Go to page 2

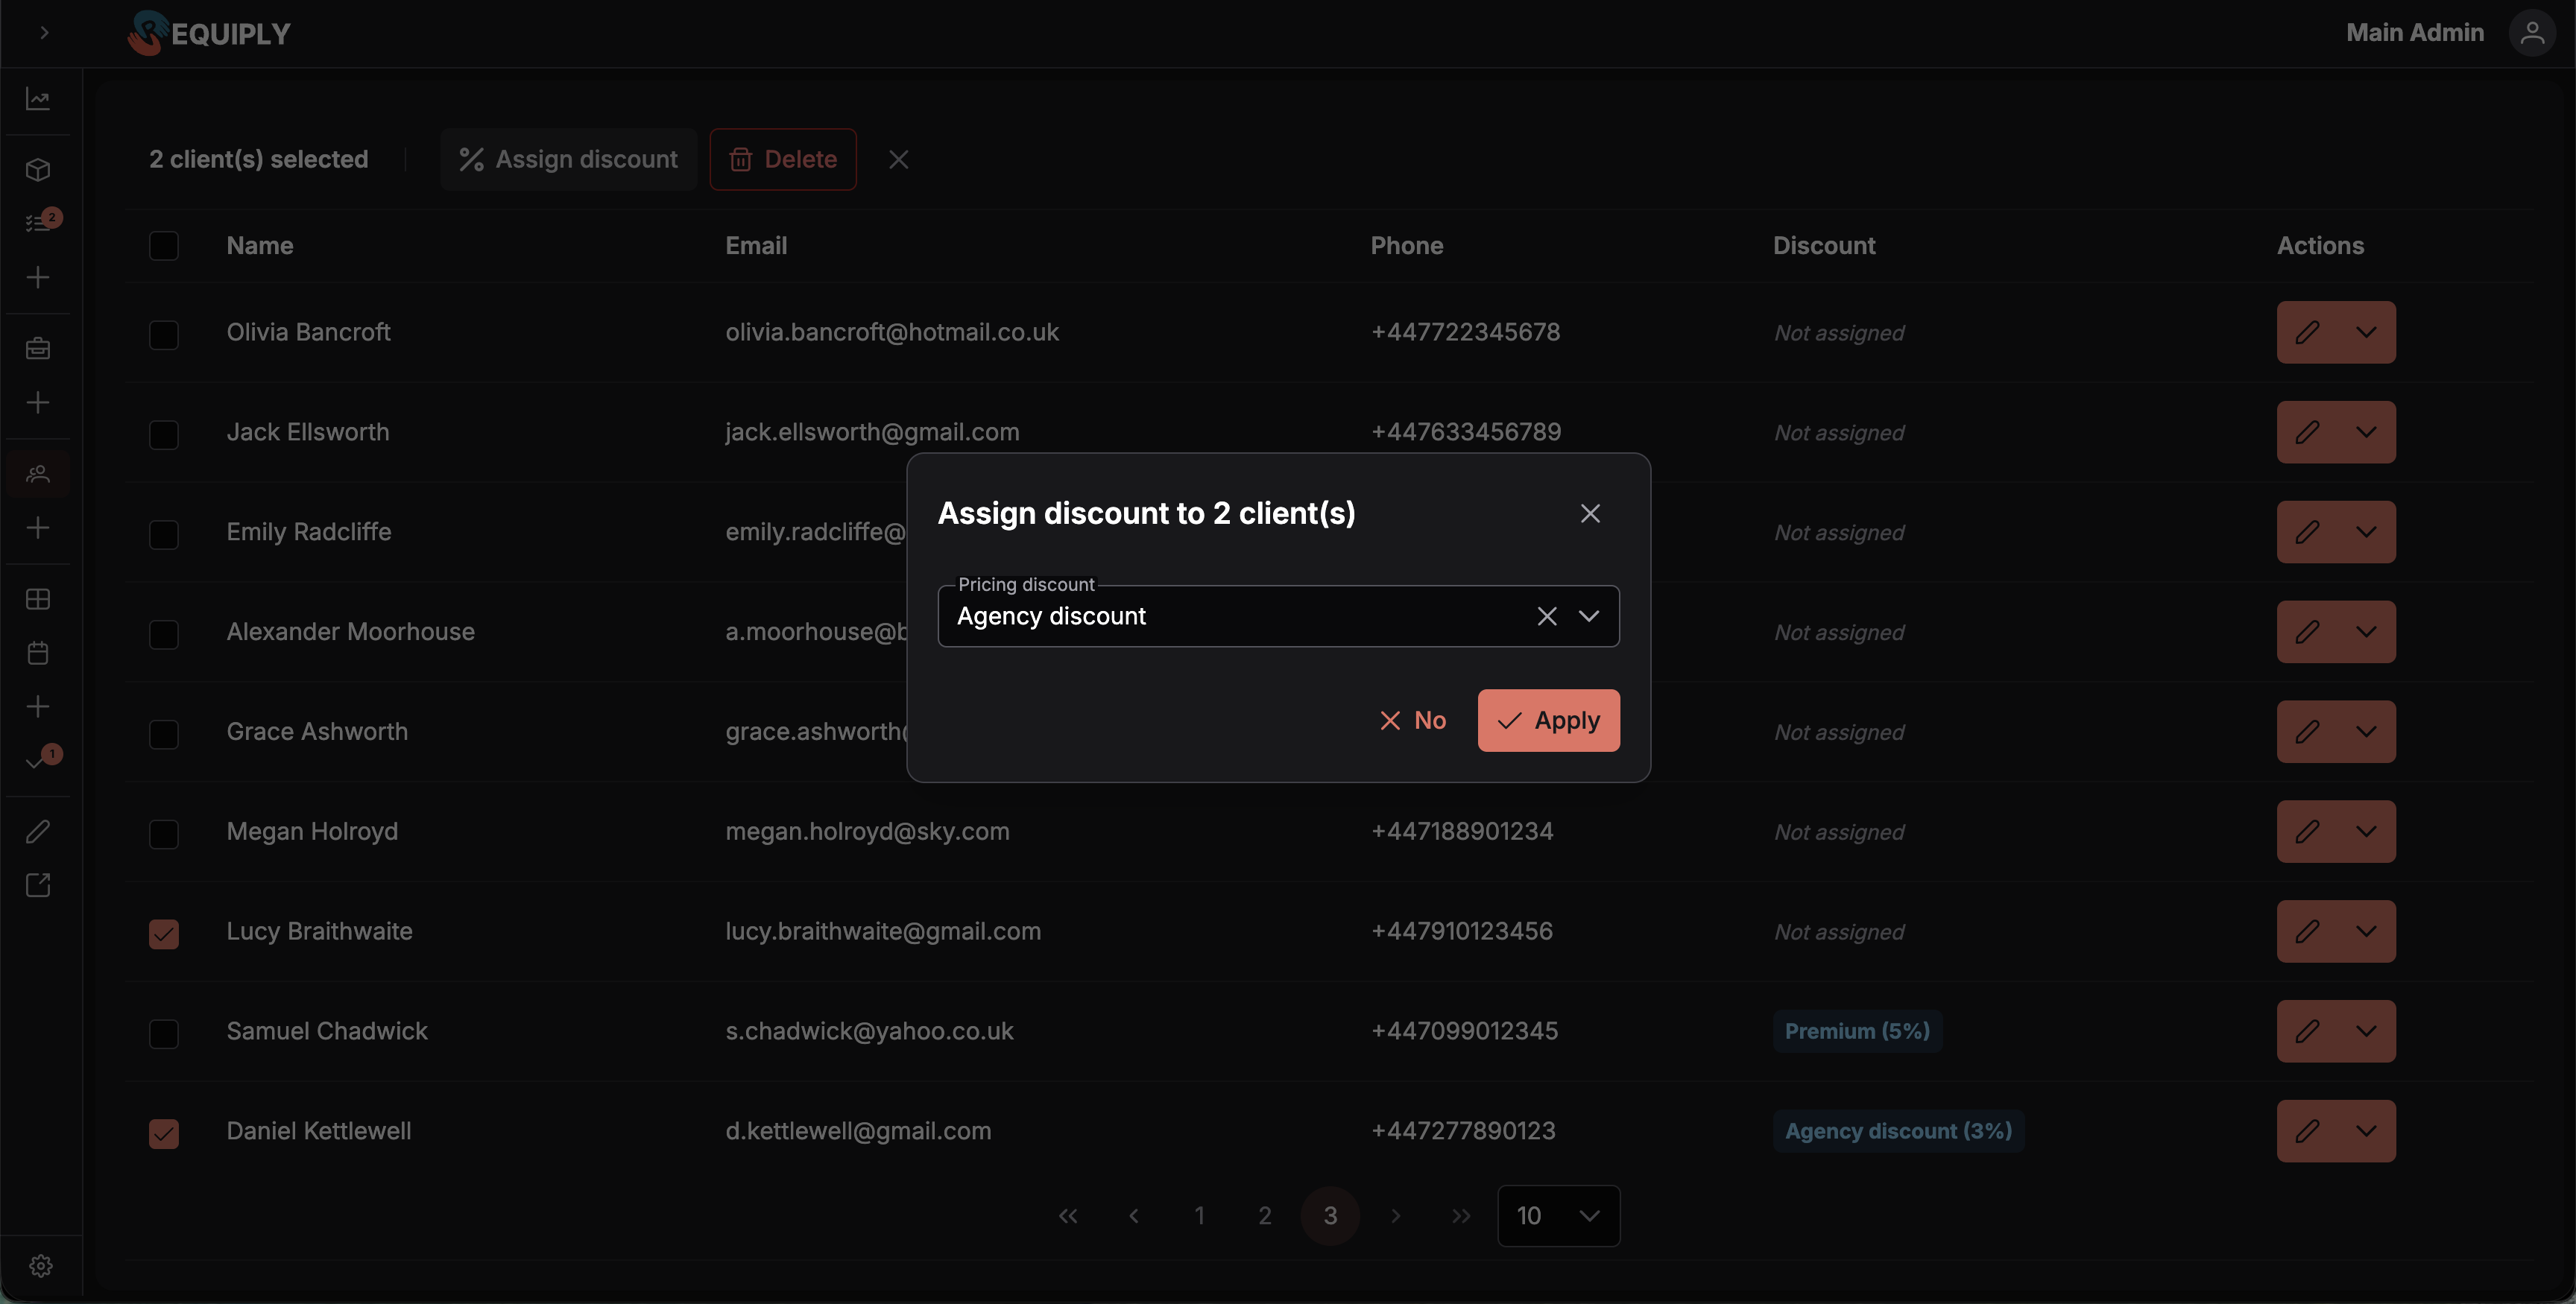click(x=1264, y=1216)
